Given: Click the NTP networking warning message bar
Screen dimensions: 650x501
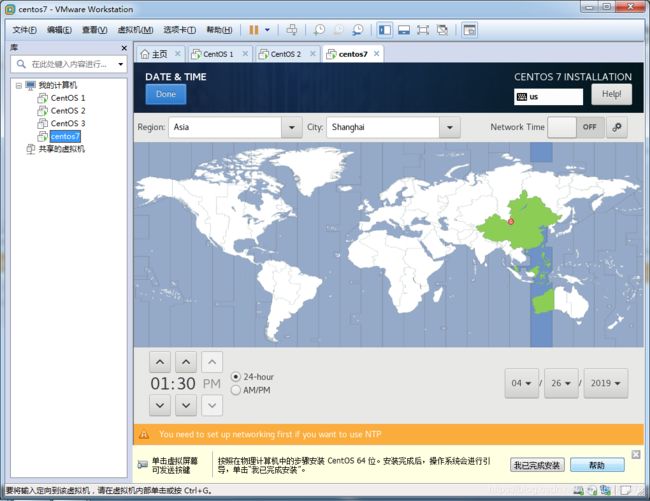Looking at the screenshot, I should (388, 434).
